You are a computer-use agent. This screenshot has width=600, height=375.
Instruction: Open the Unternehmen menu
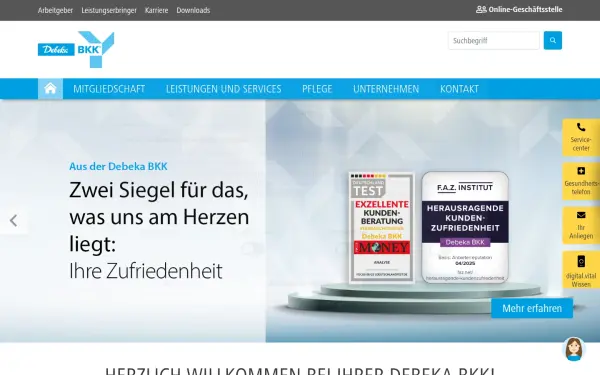386,89
